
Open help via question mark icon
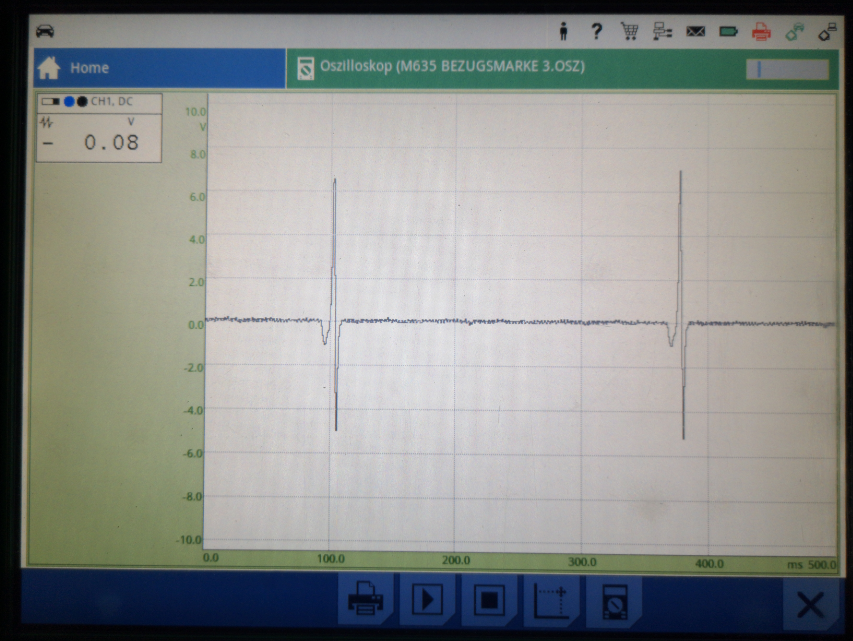point(597,32)
